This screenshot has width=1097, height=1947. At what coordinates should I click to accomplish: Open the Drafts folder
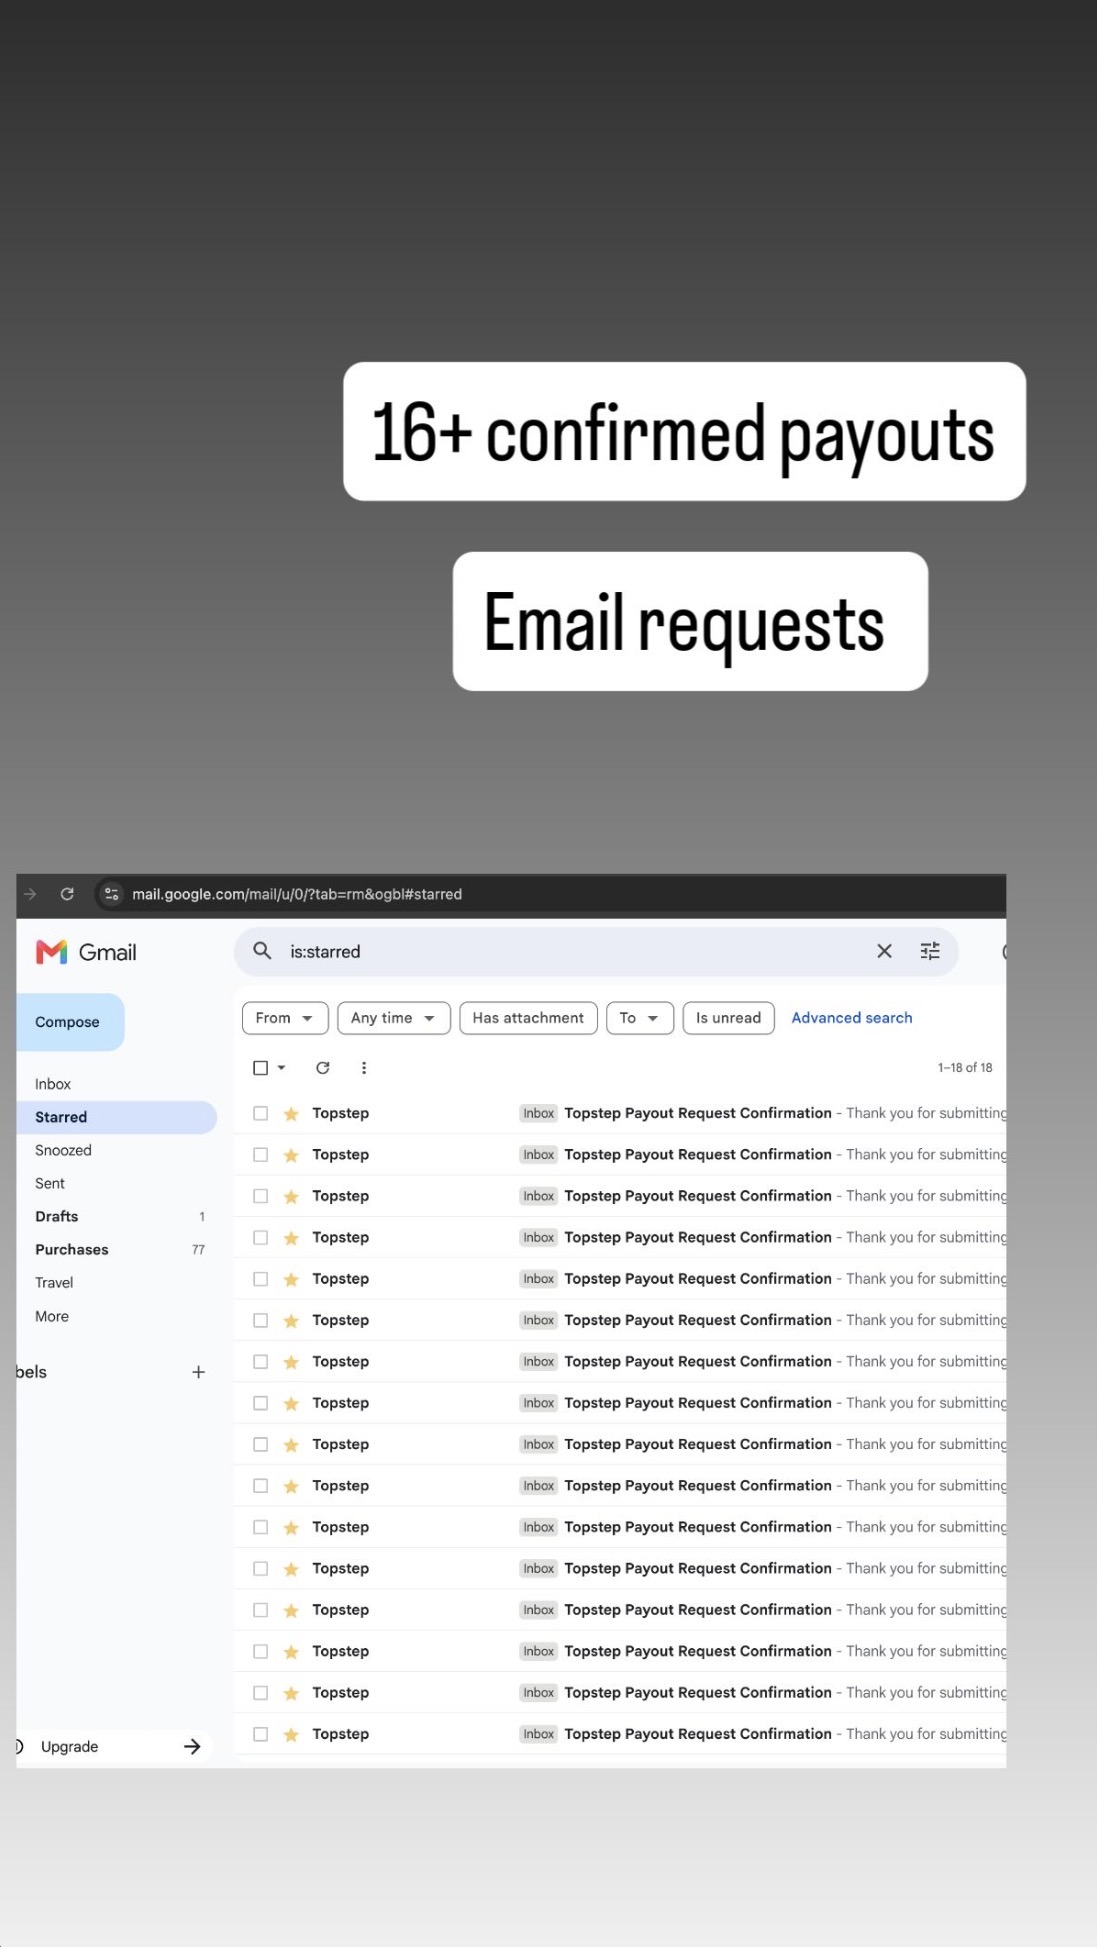[57, 1216]
